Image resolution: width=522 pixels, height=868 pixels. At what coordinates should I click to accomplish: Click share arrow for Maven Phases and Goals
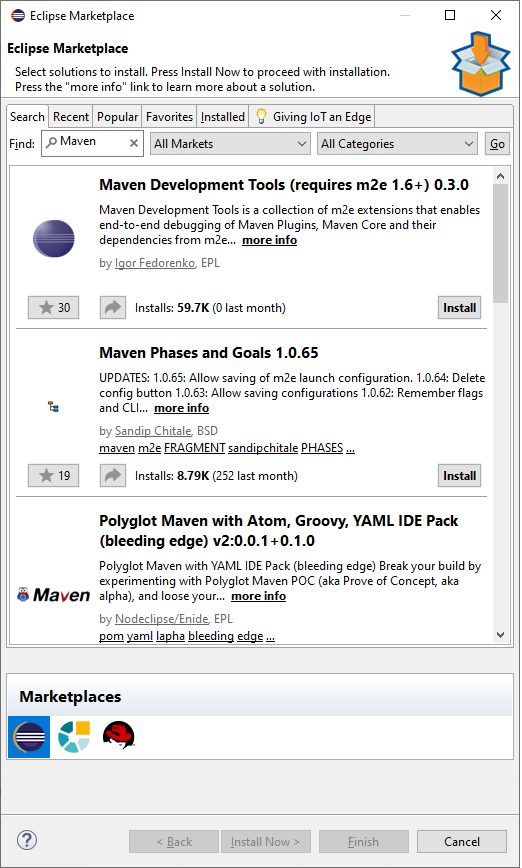(113, 476)
